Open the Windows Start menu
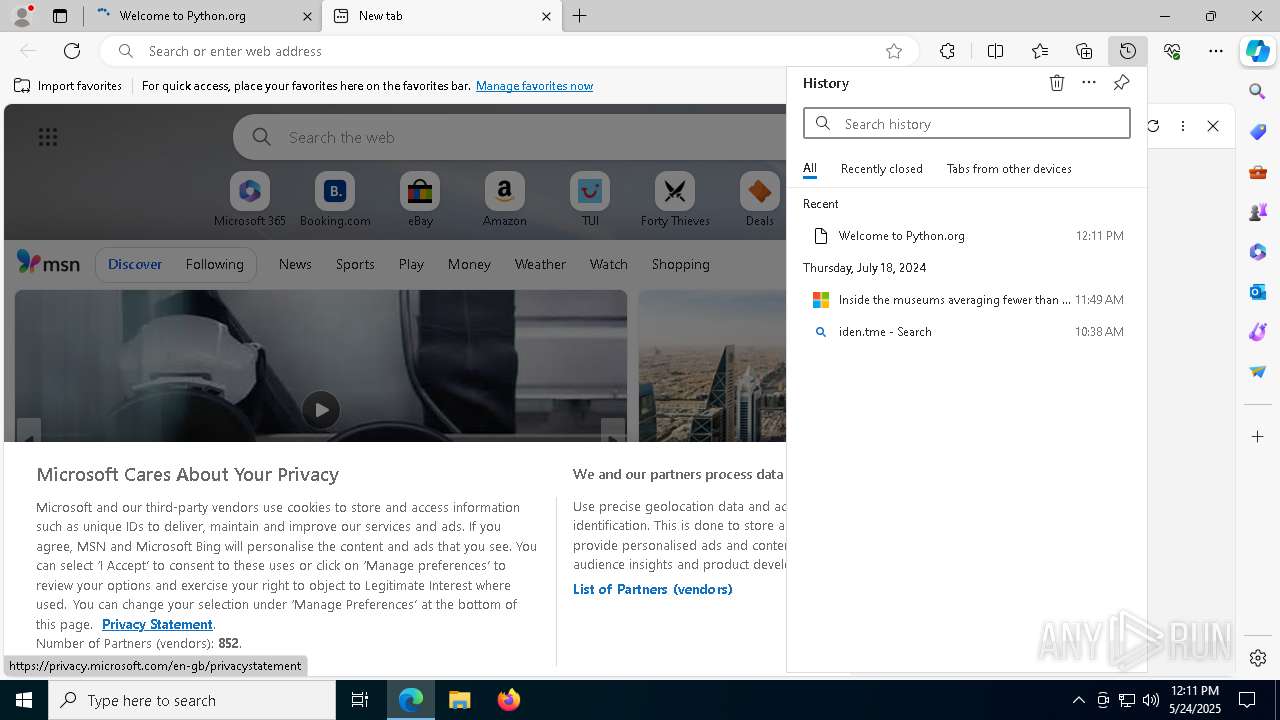Viewport: 1280px width, 720px height. [x=24, y=700]
